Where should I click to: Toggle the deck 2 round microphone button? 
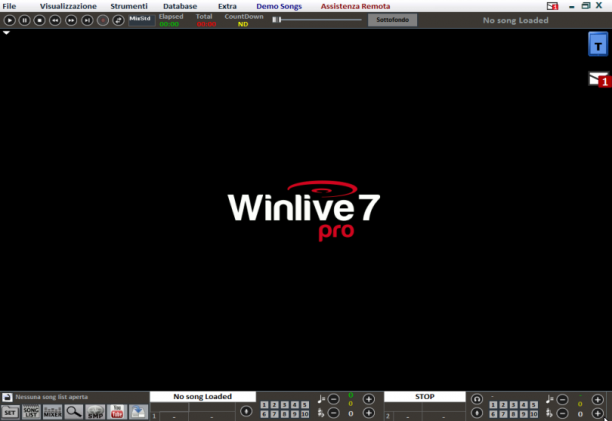(477, 413)
